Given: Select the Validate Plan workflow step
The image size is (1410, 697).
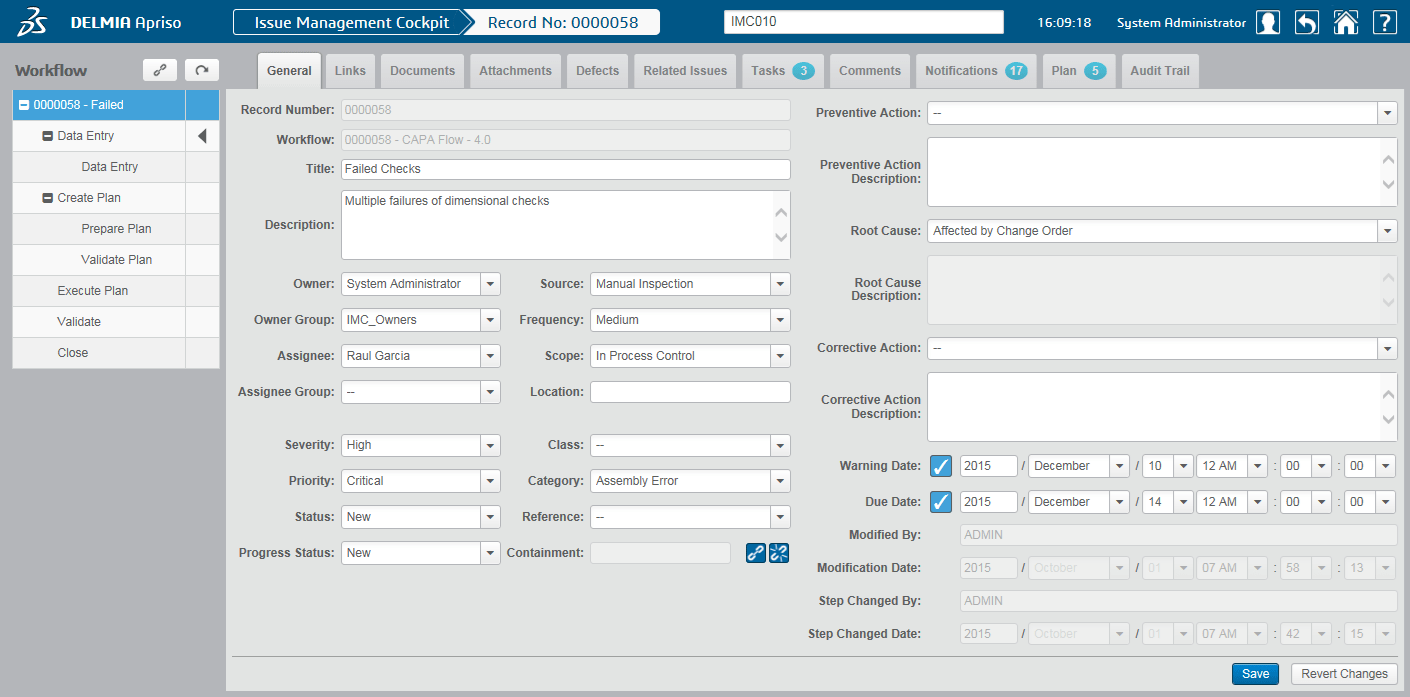Looking at the screenshot, I should [116, 260].
